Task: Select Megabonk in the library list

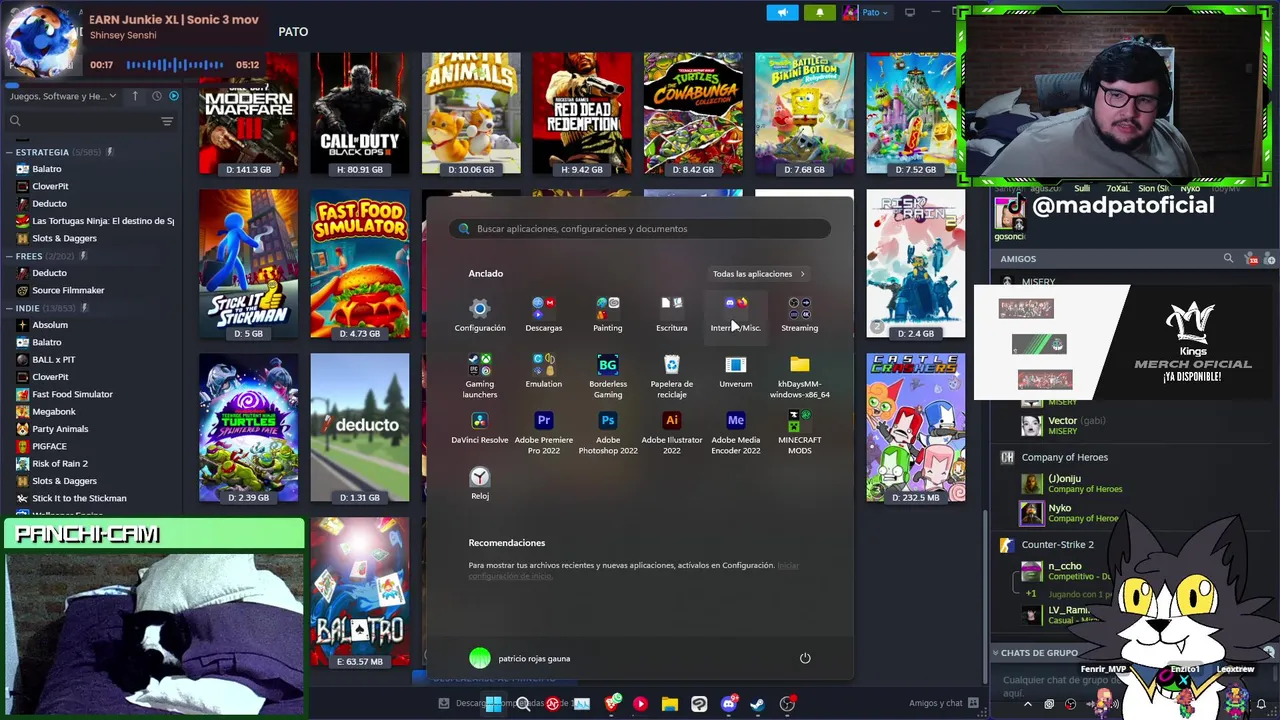Action: click(54, 411)
